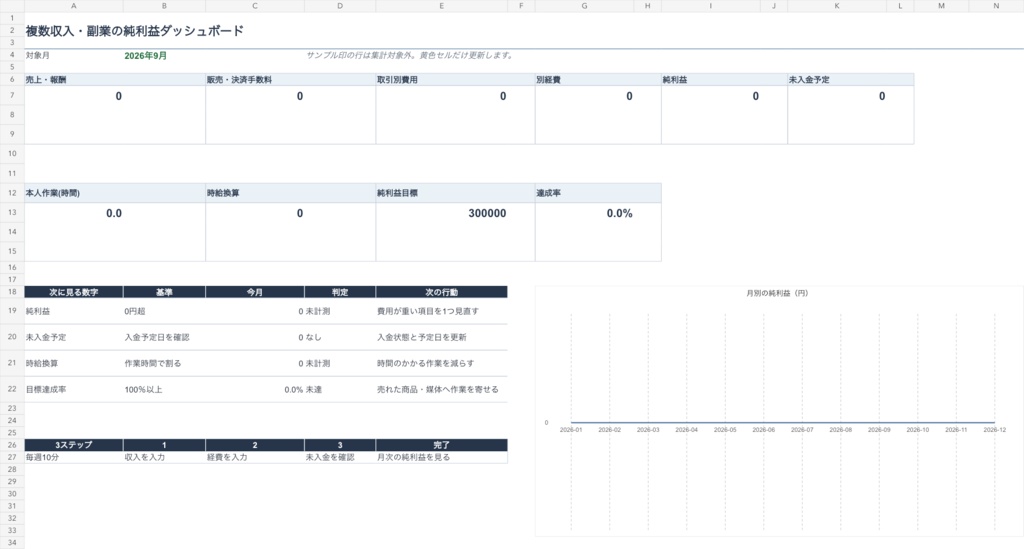Click the 判定 column header cell
Image resolution: width=1024 pixels, height=549 pixels.
tap(340, 292)
